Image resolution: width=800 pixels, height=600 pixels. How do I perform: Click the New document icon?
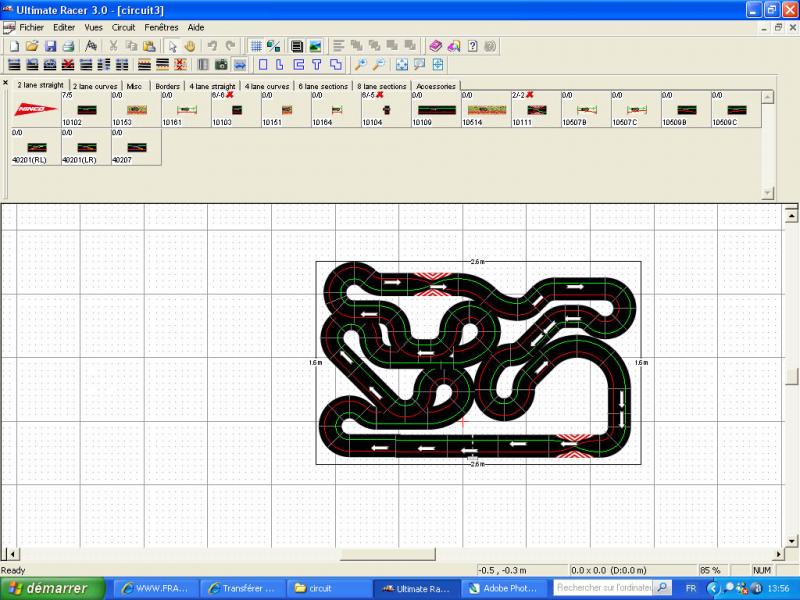coord(14,46)
